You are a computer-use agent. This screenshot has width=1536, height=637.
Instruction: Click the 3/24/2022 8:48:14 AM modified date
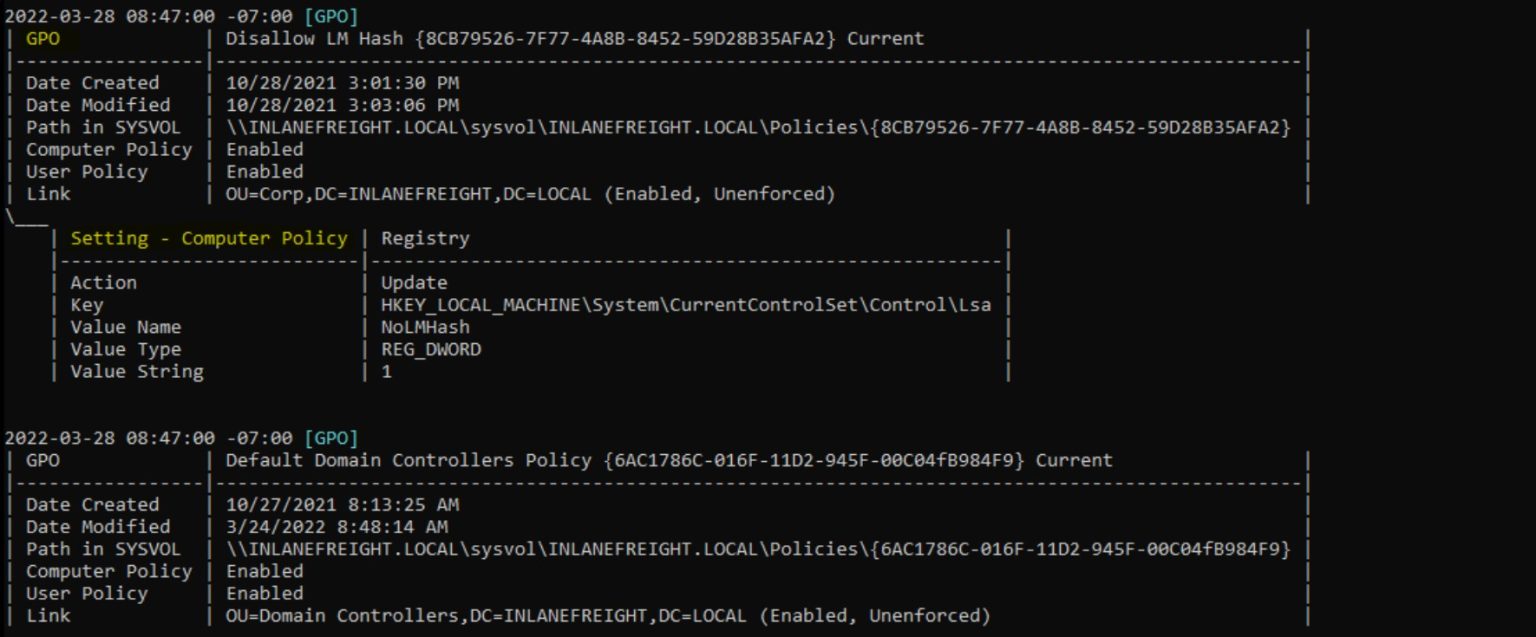point(337,527)
